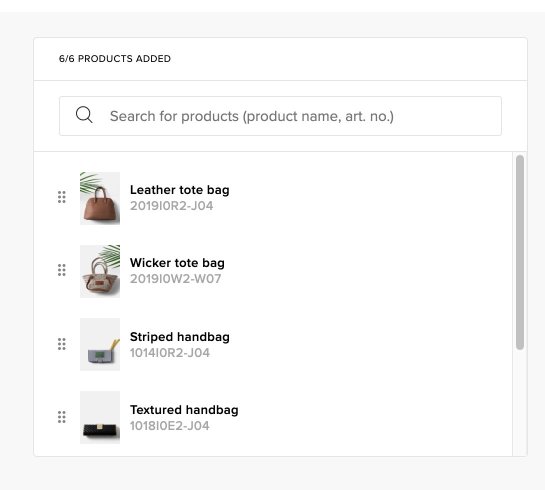This screenshot has width=545, height=490.
Task: Click the Leather tote bag product name
Action: pos(180,190)
